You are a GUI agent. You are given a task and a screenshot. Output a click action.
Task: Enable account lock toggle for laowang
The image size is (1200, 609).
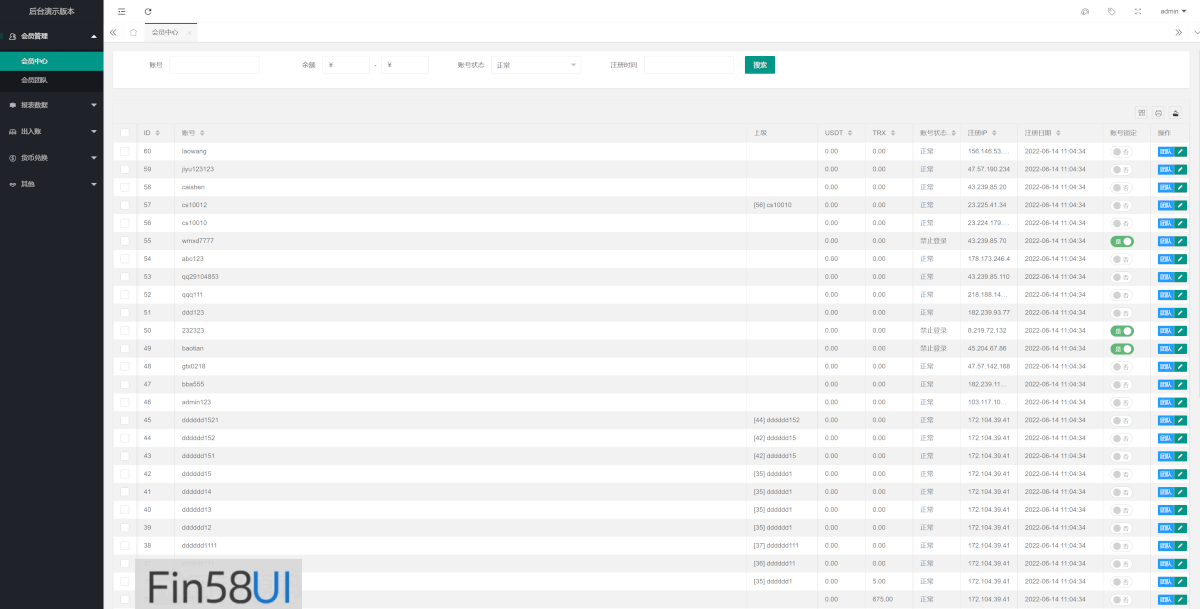1121,151
